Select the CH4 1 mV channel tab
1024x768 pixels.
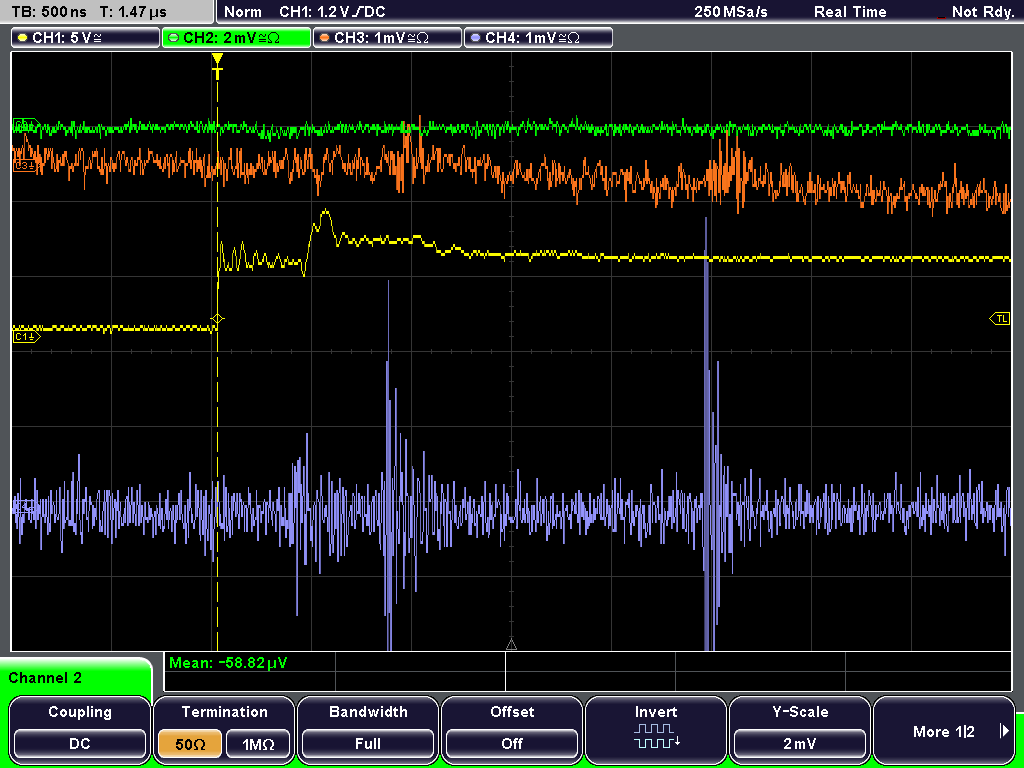[538, 38]
